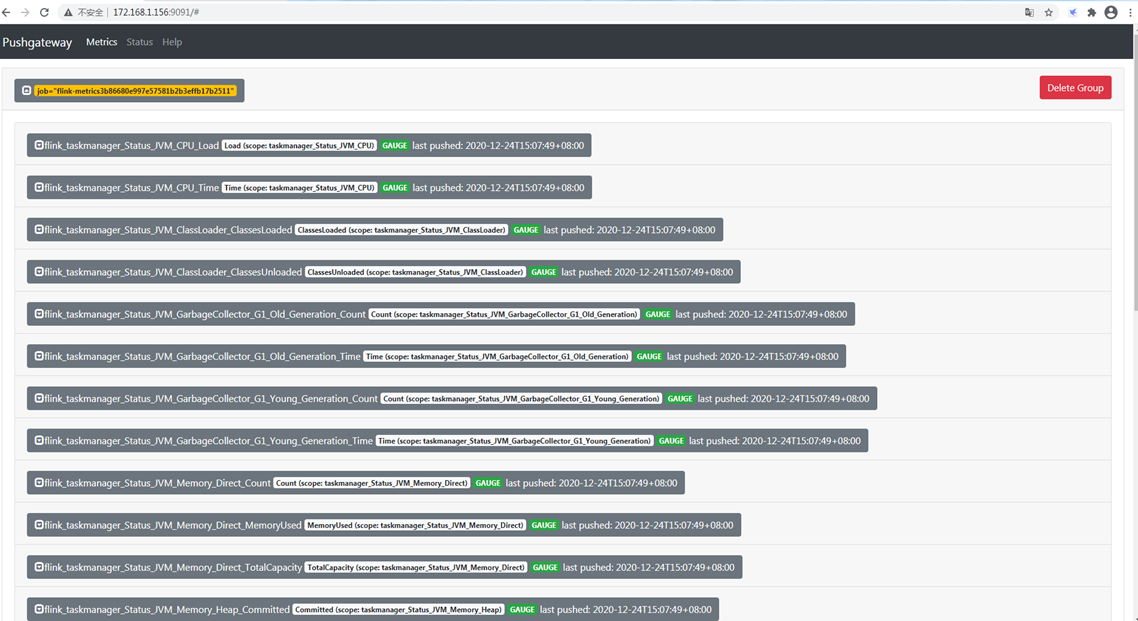This screenshot has width=1138, height=621.
Task: Click the Time scope G1_Young_Generation badge
Action: (515, 440)
